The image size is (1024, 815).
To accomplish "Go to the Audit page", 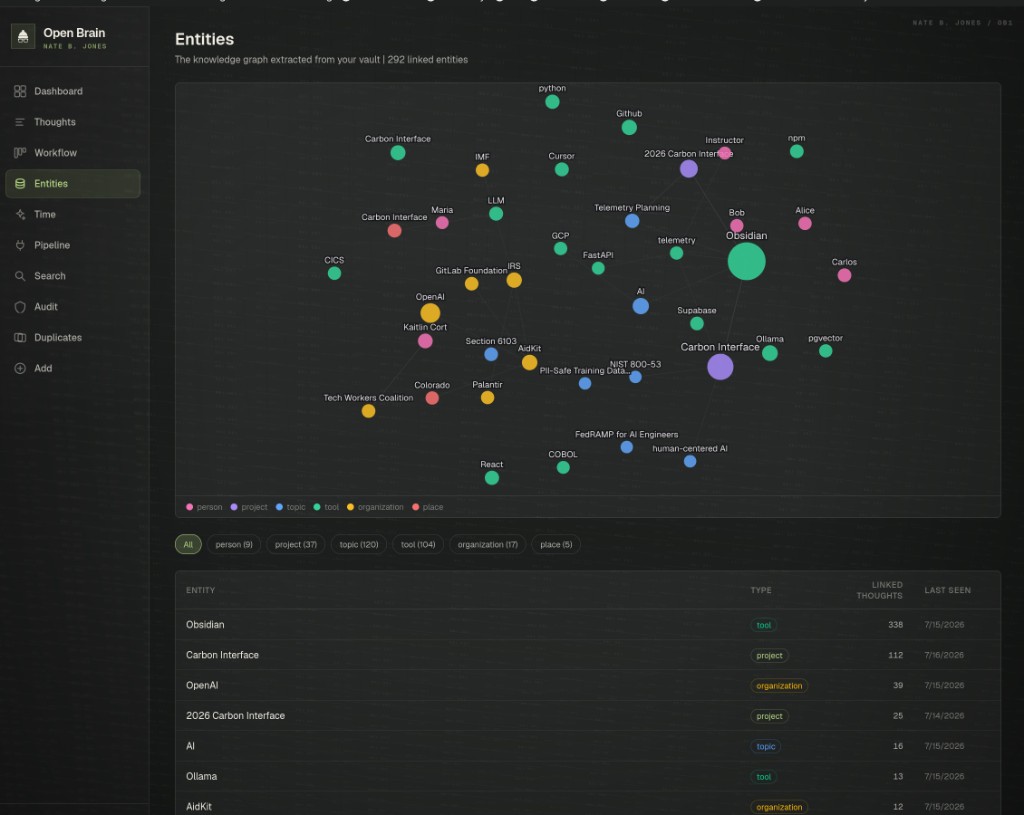I will (72, 307).
